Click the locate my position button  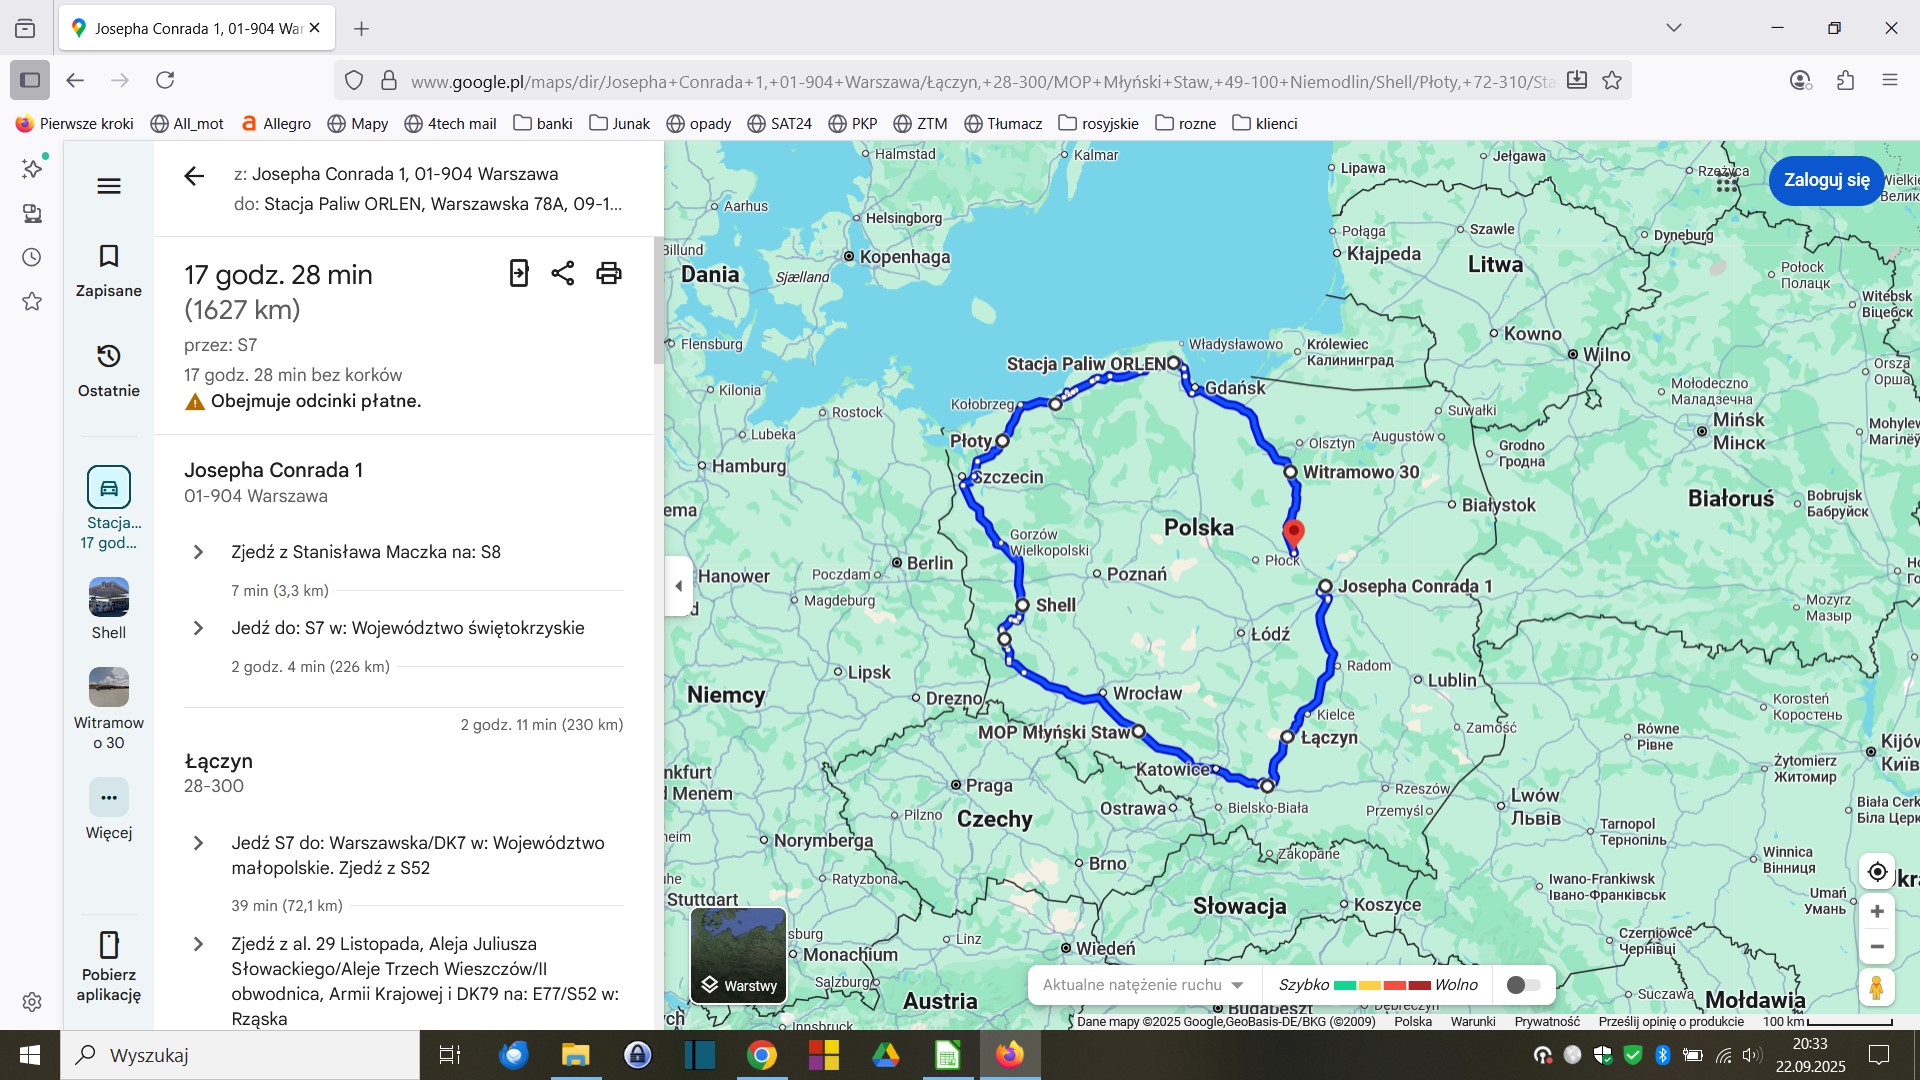(x=1877, y=872)
